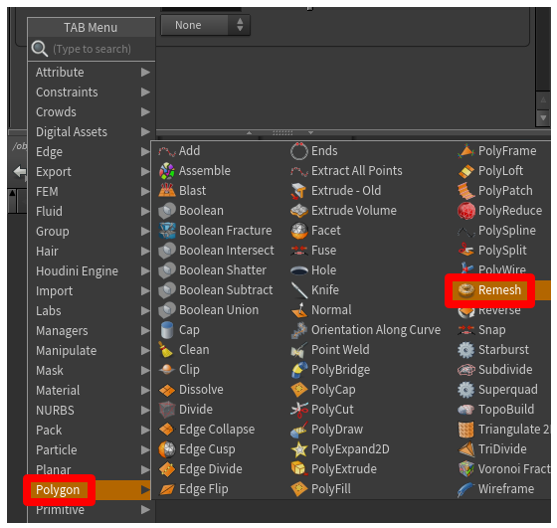The image size is (557, 528).
Task: Click the Add node icon
Action: click(167, 151)
